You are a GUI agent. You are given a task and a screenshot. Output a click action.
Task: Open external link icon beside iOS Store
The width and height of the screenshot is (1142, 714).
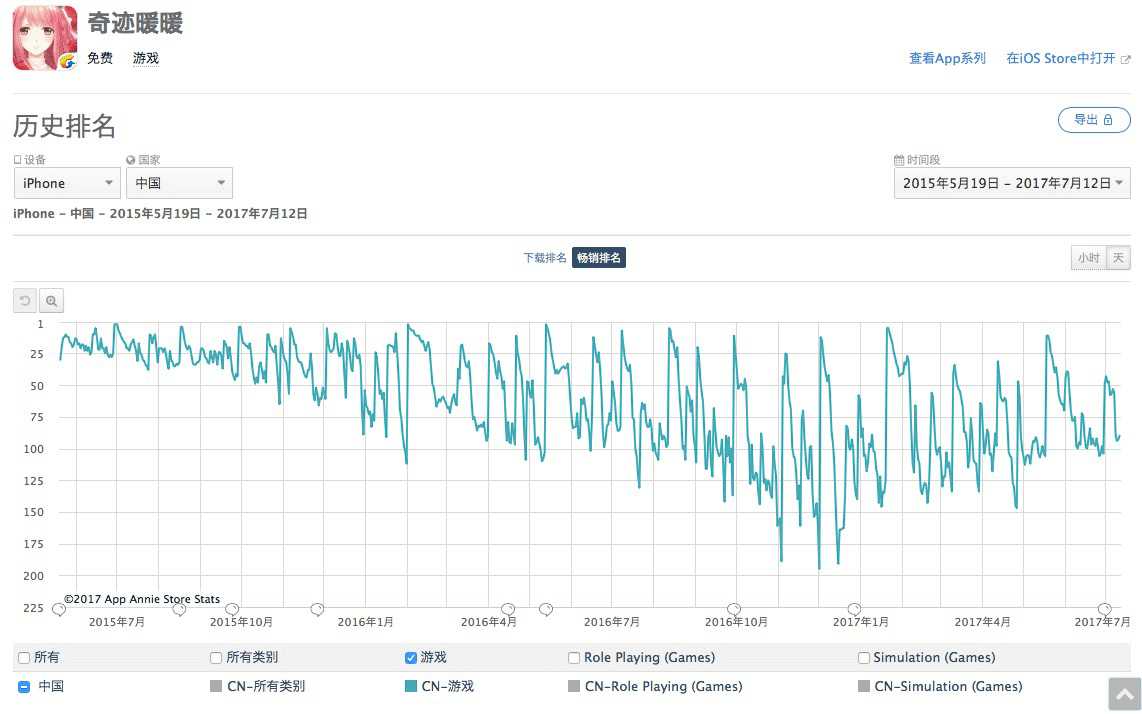click(x=1125, y=59)
